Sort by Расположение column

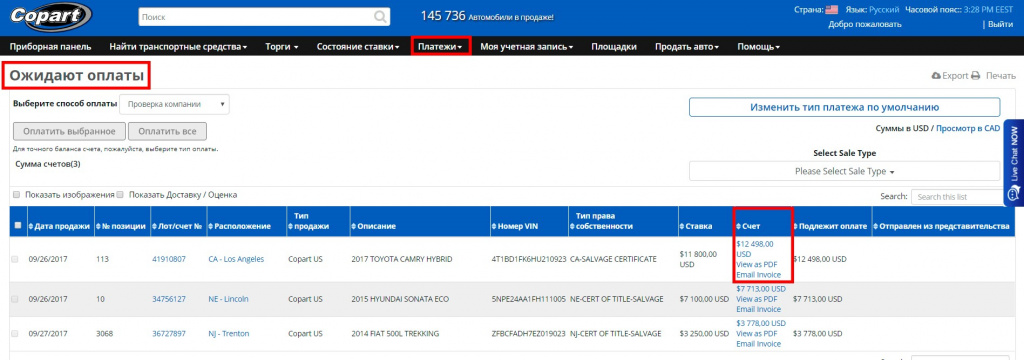point(240,226)
